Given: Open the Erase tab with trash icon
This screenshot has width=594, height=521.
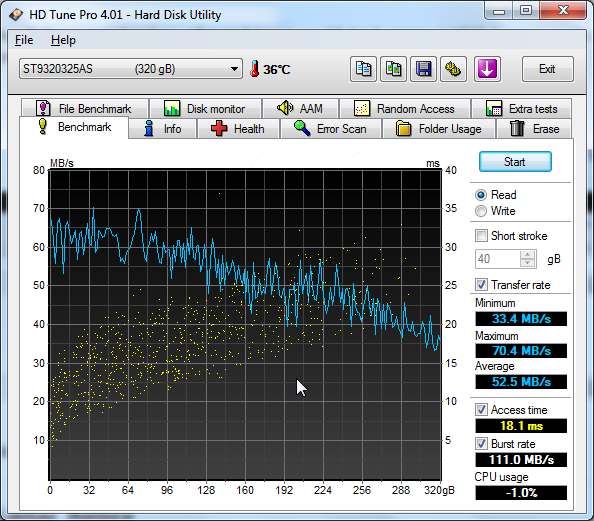Looking at the screenshot, I should (x=534, y=129).
